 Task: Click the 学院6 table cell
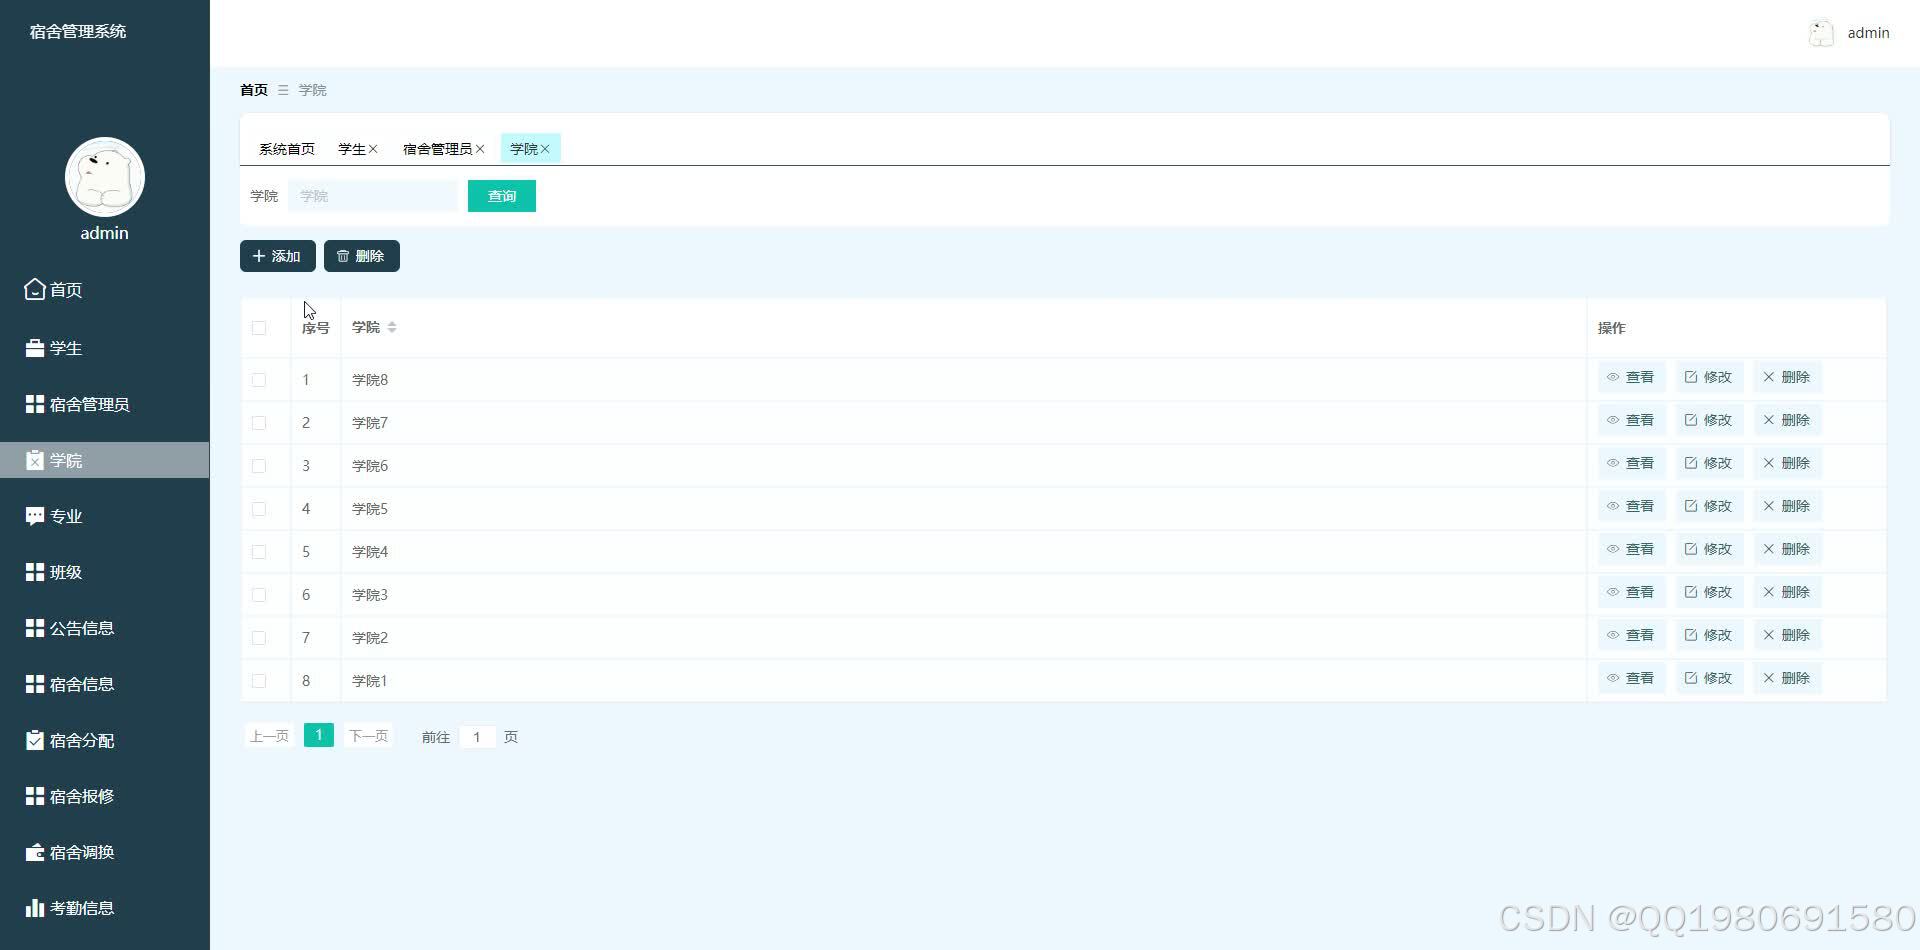963,466
